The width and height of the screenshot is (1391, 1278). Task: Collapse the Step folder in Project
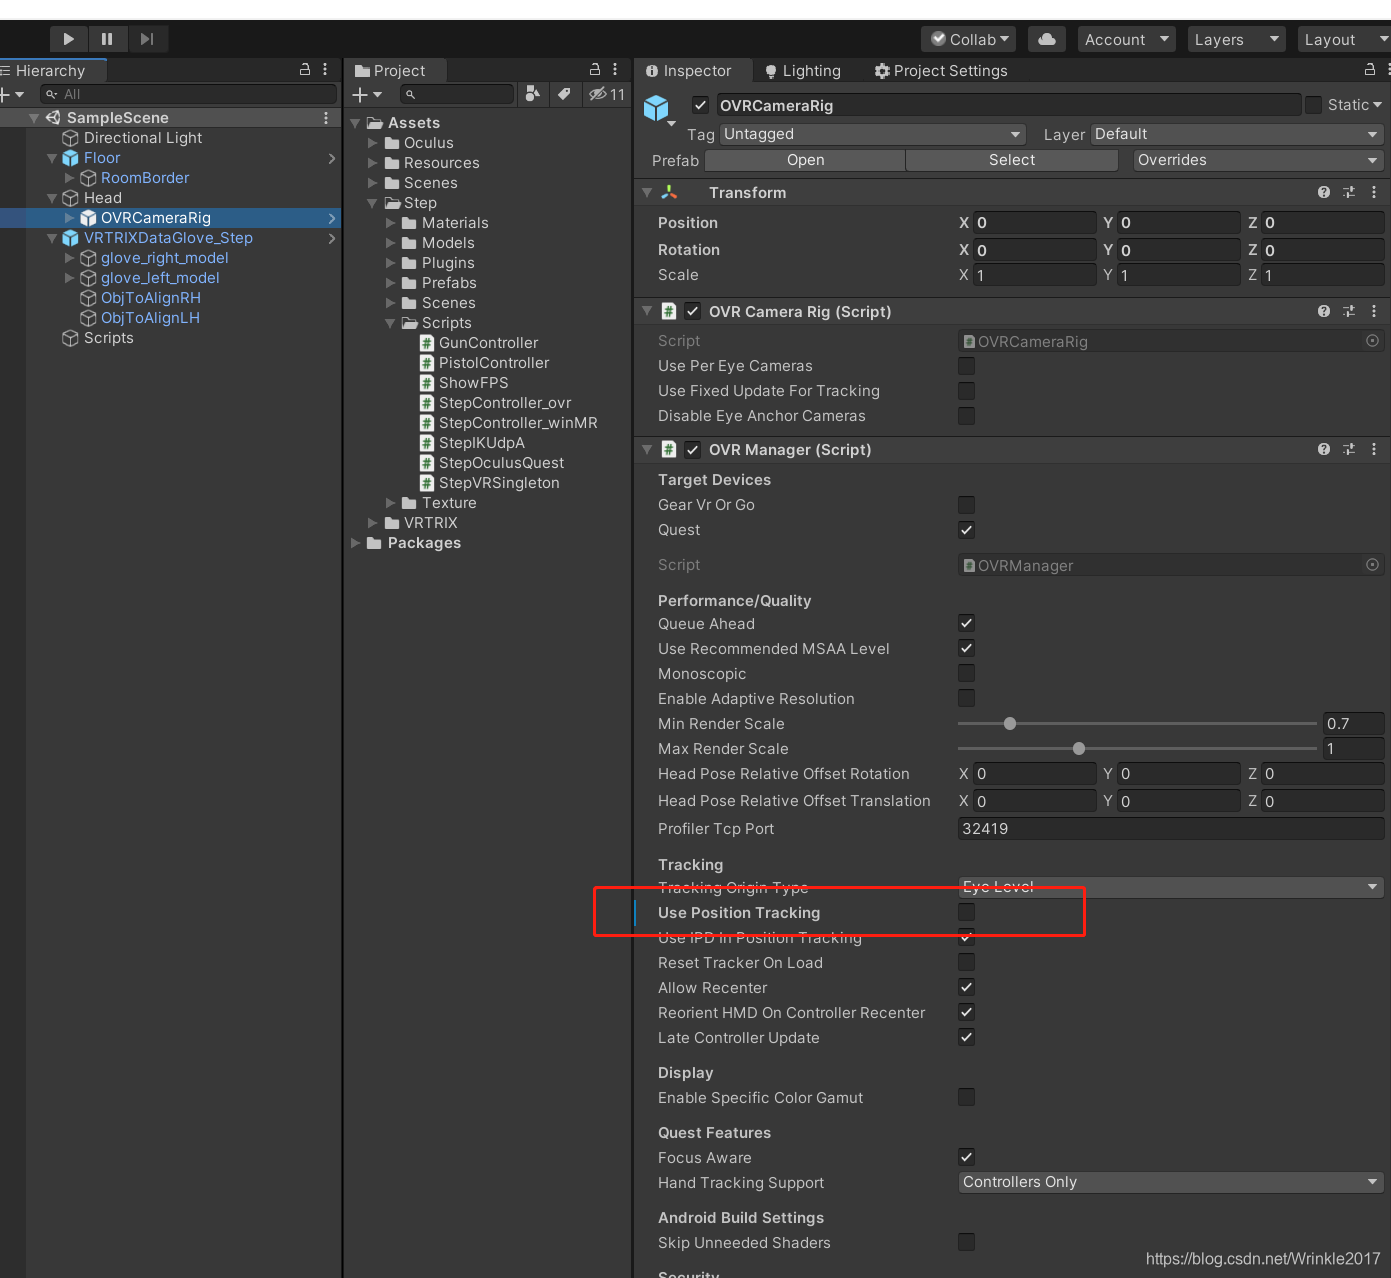point(373,203)
